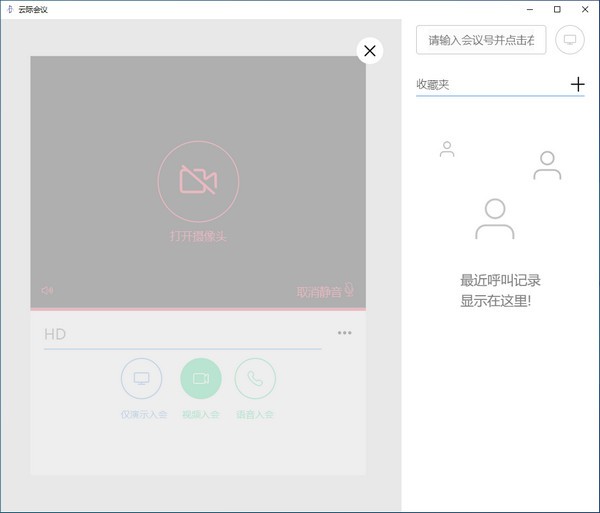Click the medium contact silhouette on right
Viewport: 600px width, 513px height.
[x=547, y=165]
